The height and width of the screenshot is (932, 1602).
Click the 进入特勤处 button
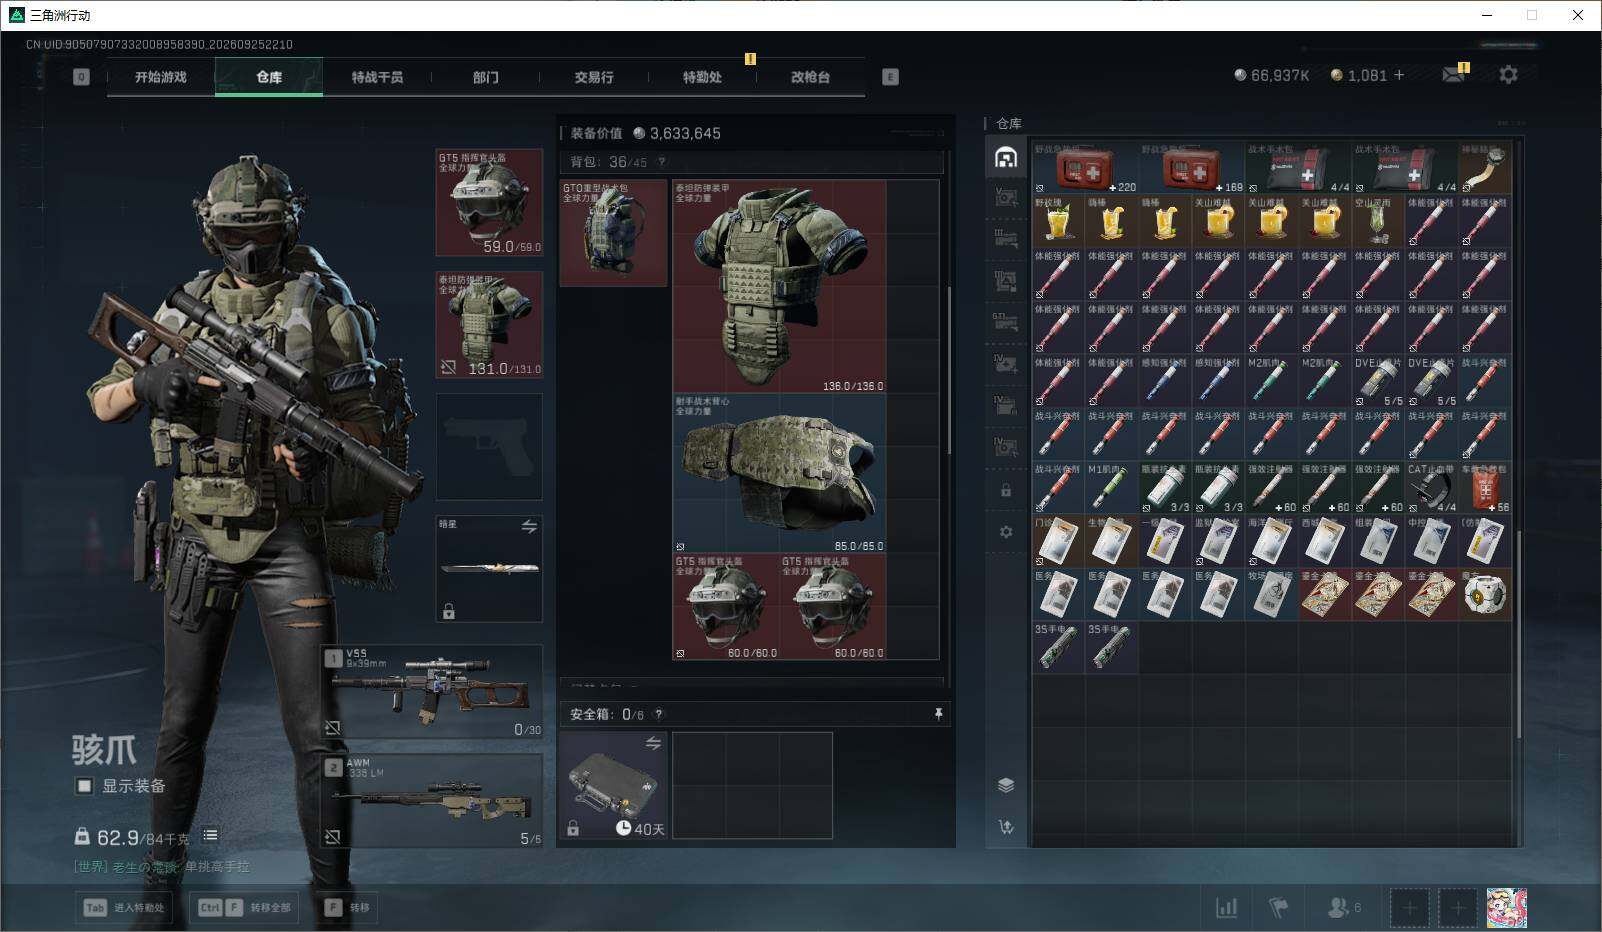pyautogui.click(x=124, y=908)
